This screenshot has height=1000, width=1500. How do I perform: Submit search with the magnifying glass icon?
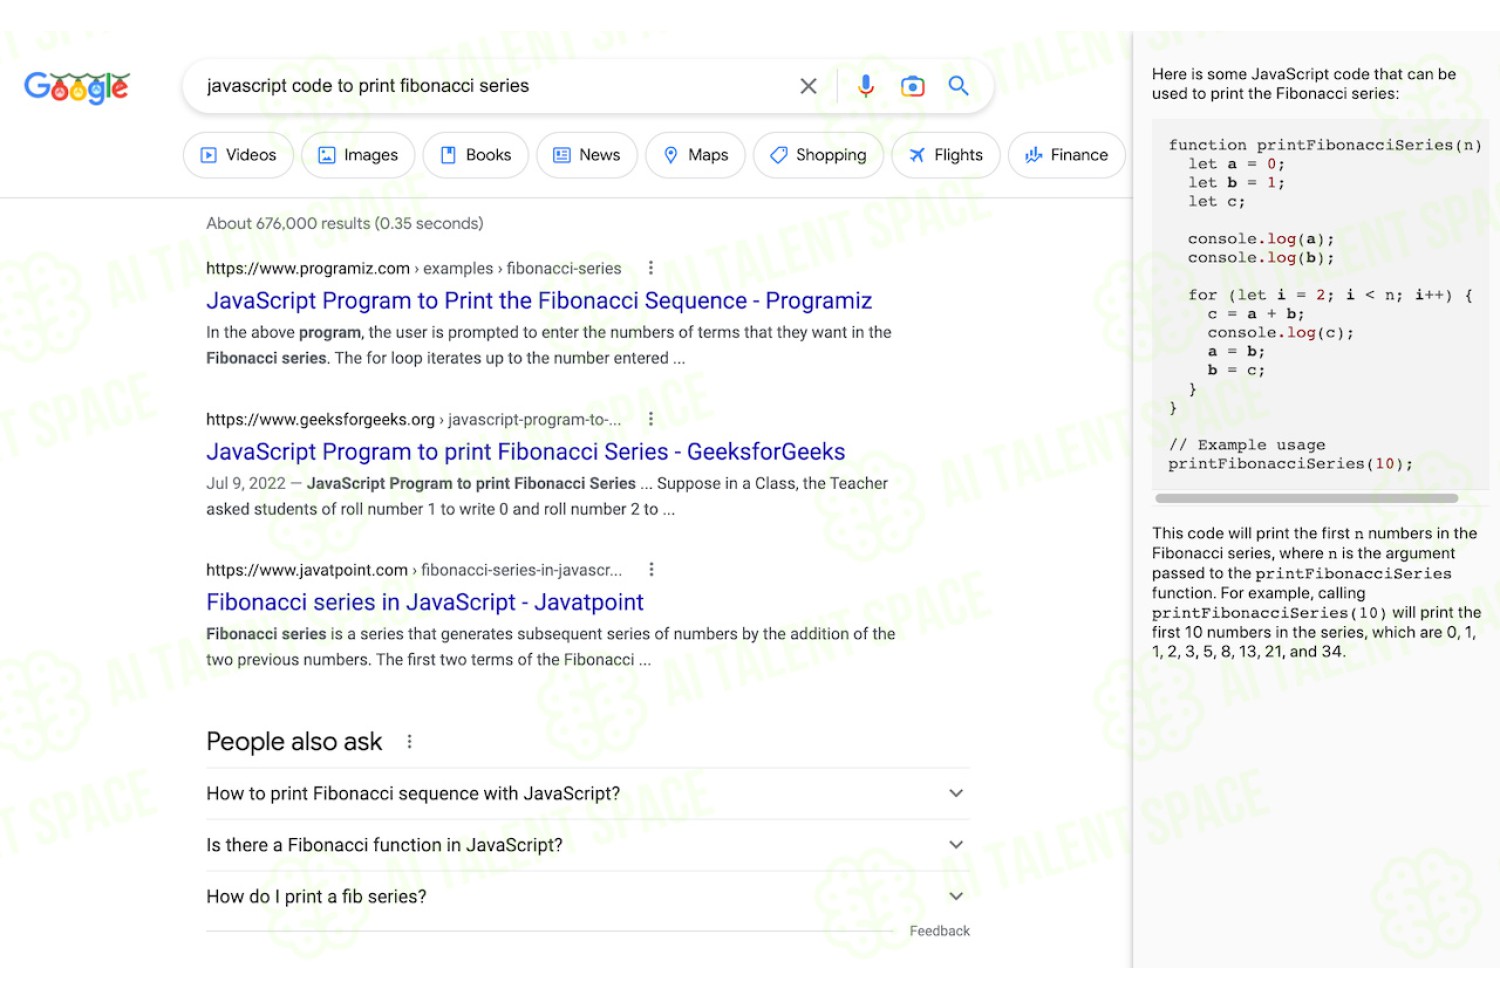(x=958, y=86)
